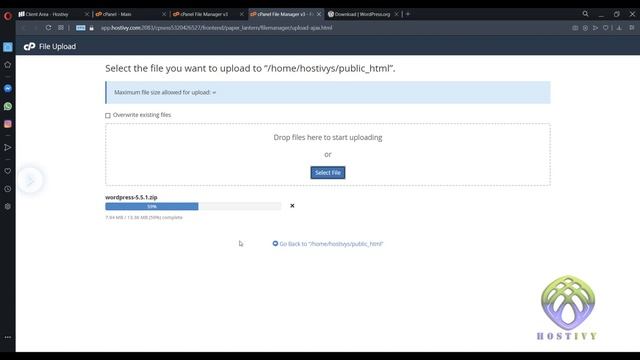Click the Drop files here upload zone text

click(328, 137)
